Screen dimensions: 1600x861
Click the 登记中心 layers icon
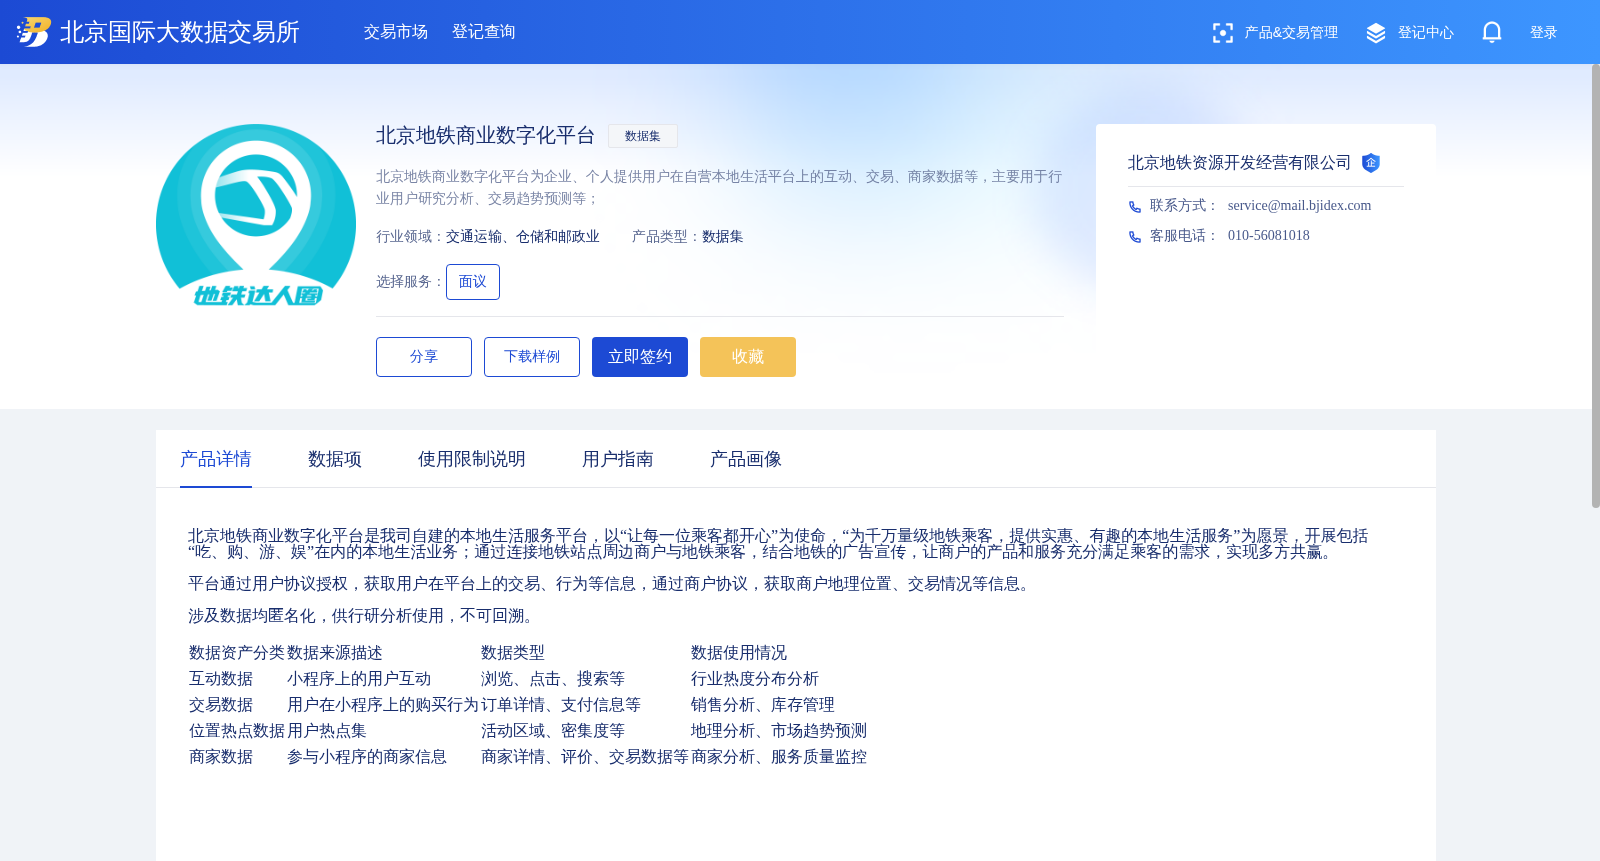(x=1376, y=33)
